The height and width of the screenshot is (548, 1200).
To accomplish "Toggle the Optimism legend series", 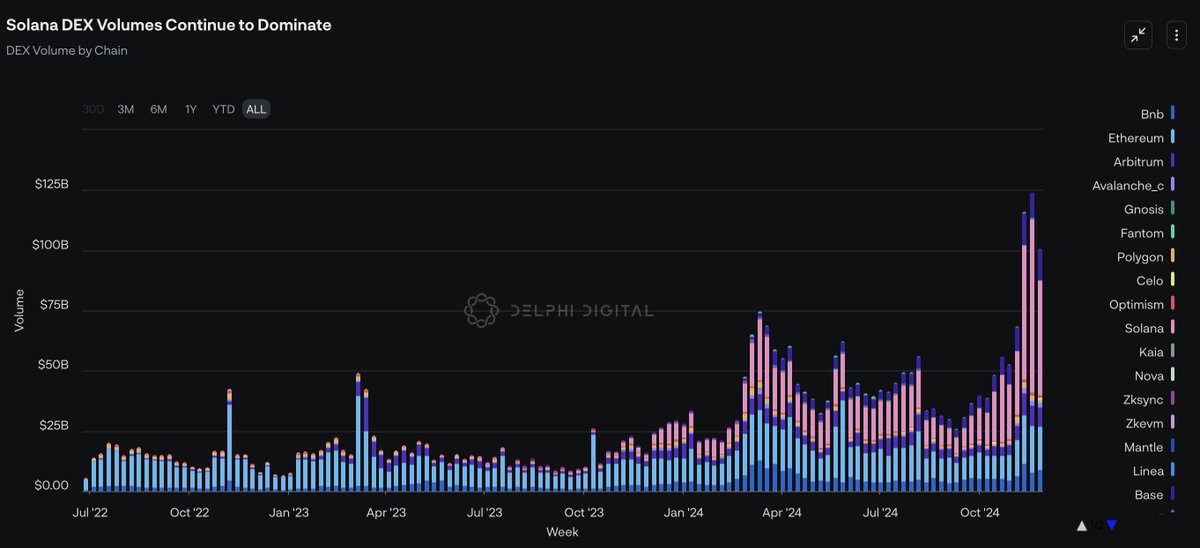I will point(1143,305).
